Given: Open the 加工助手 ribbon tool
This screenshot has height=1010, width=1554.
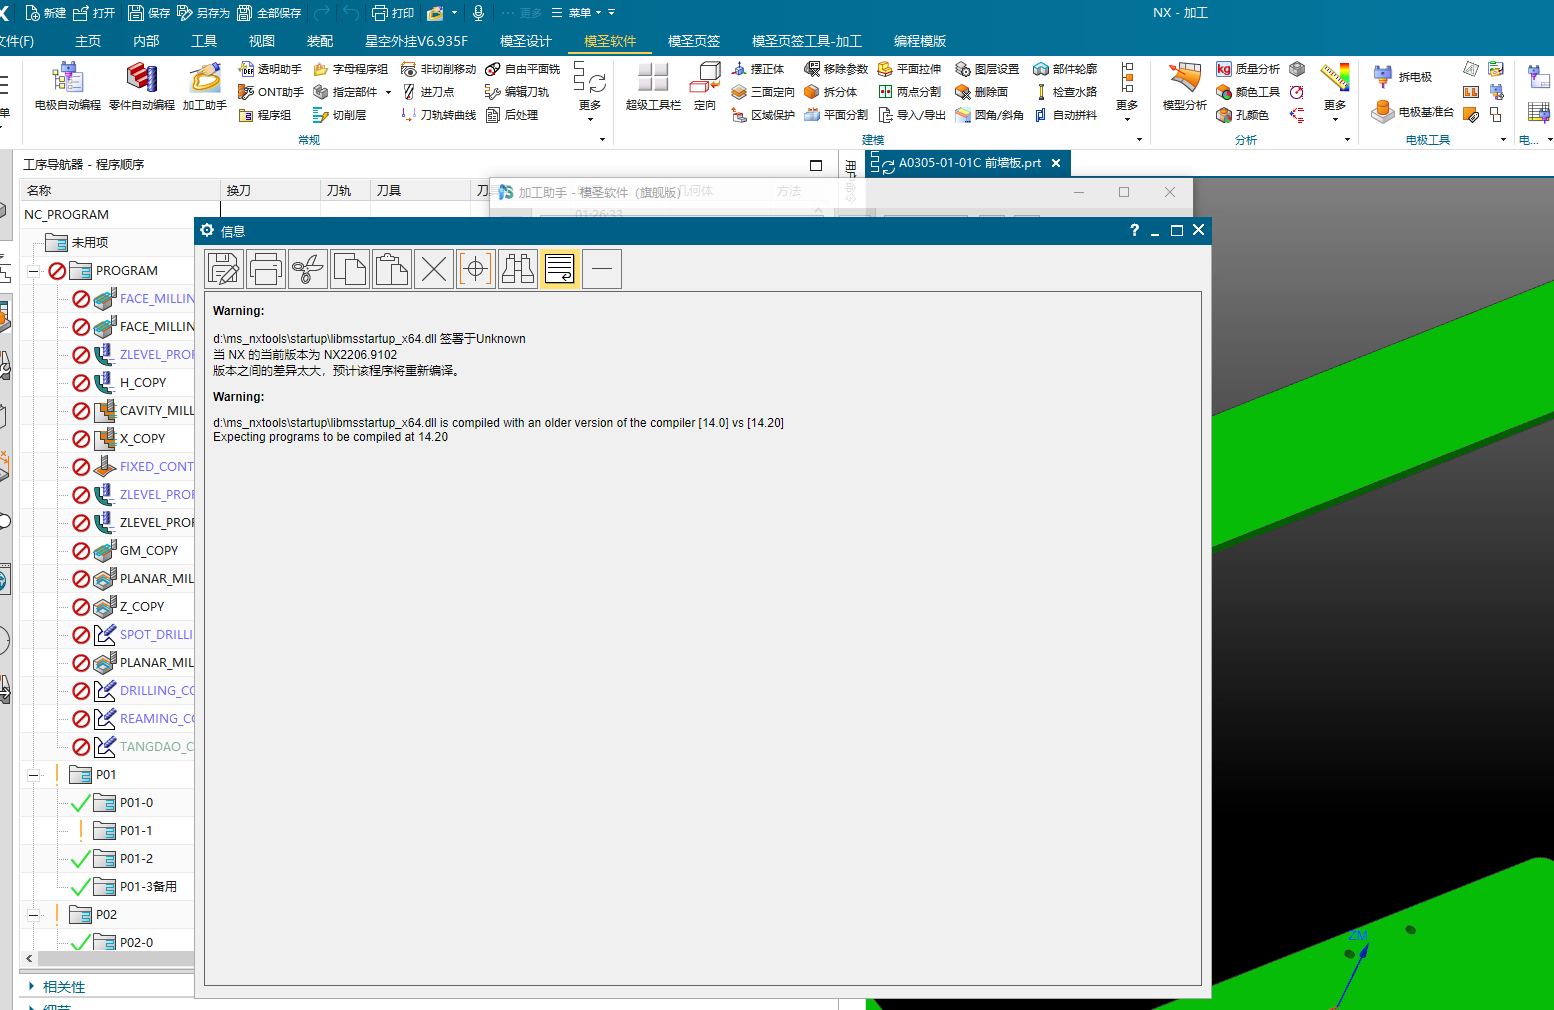Looking at the screenshot, I should click(x=204, y=86).
